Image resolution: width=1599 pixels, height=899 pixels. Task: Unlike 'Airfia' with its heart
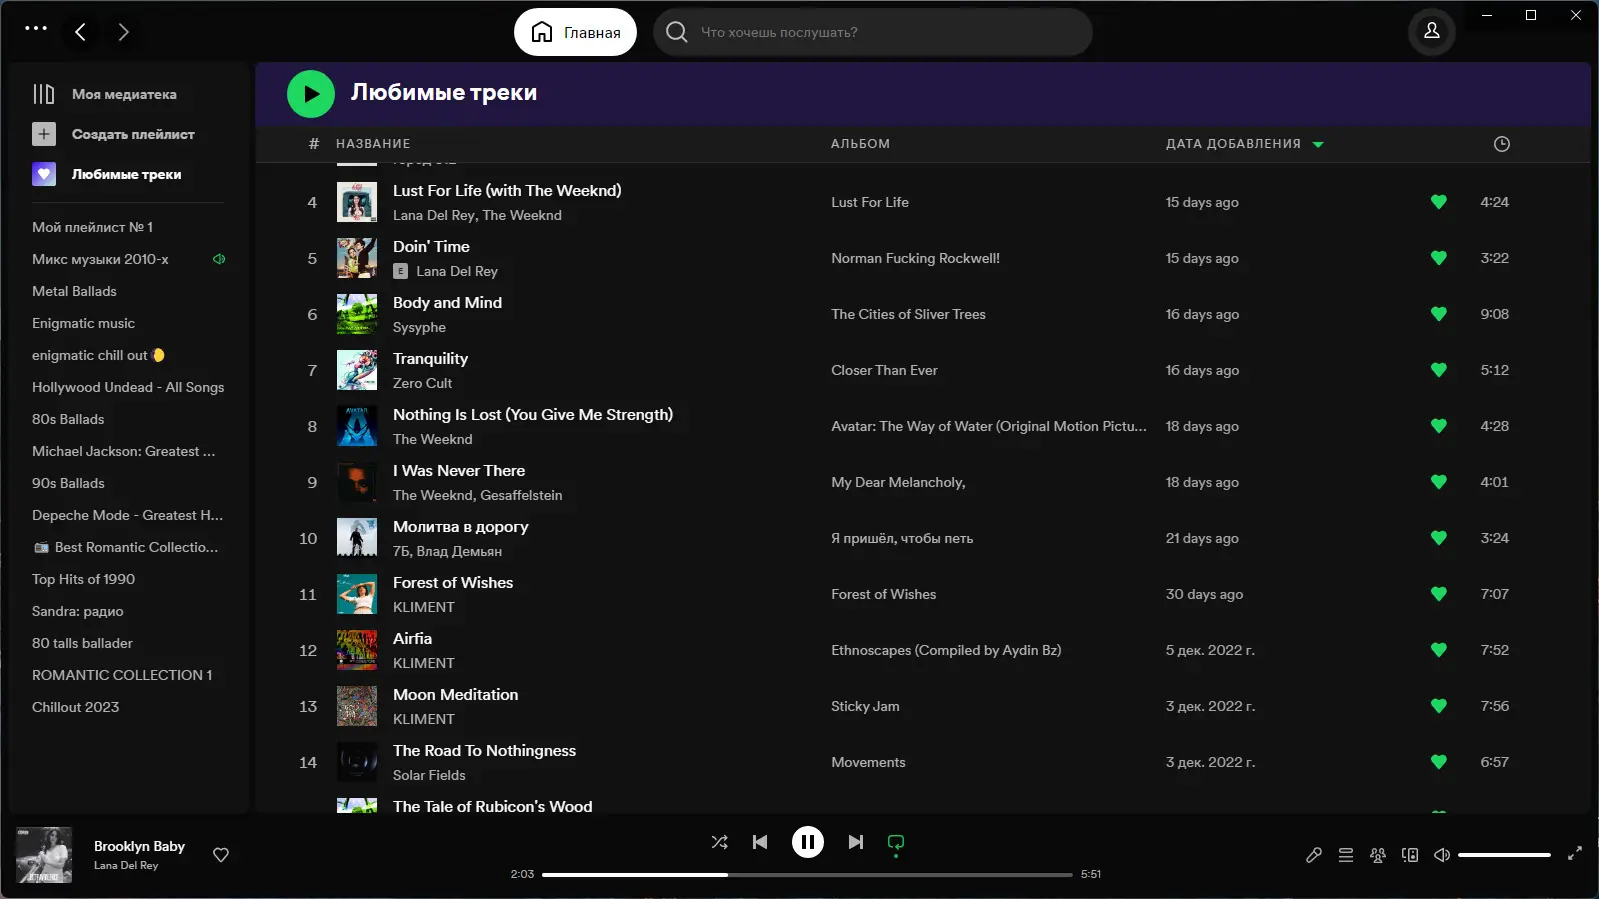(1439, 650)
